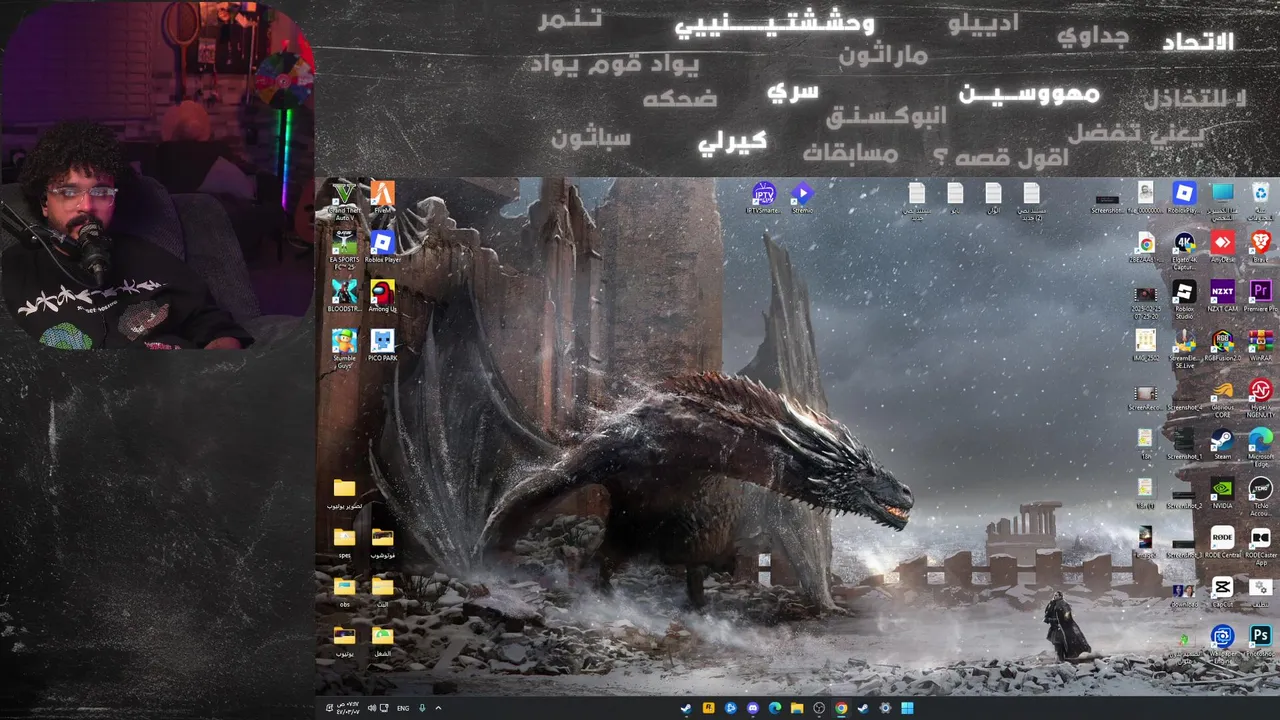This screenshot has height=720, width=1280.
Task: Expand the hidden system tray icons chevron
Action: (438, 708)
